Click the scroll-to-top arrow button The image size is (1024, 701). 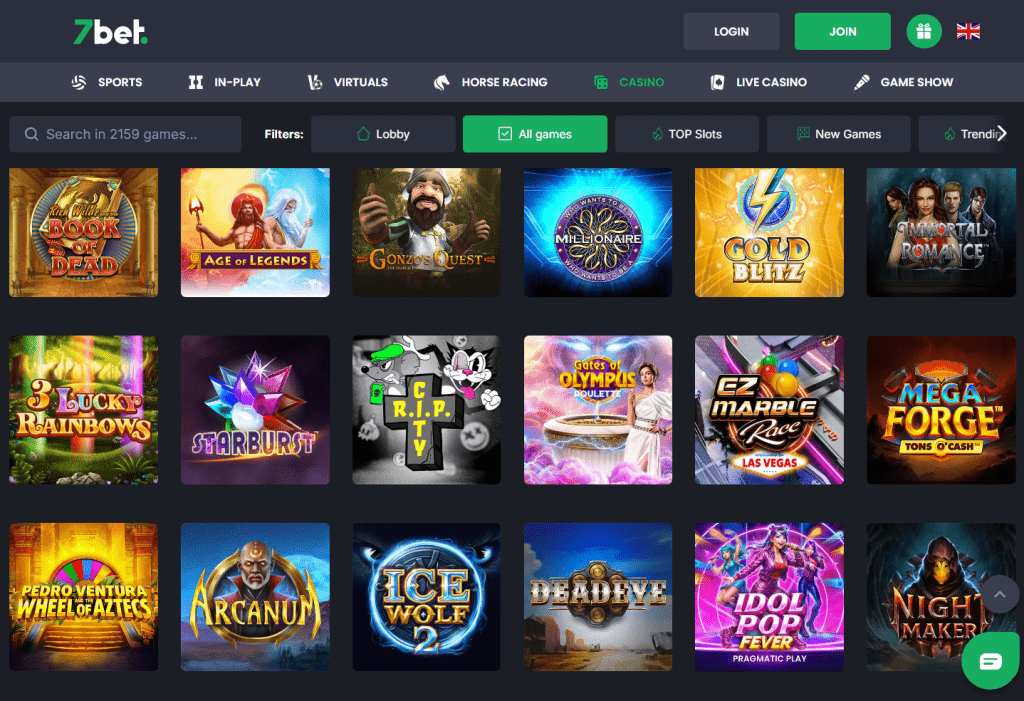point(999,594)
